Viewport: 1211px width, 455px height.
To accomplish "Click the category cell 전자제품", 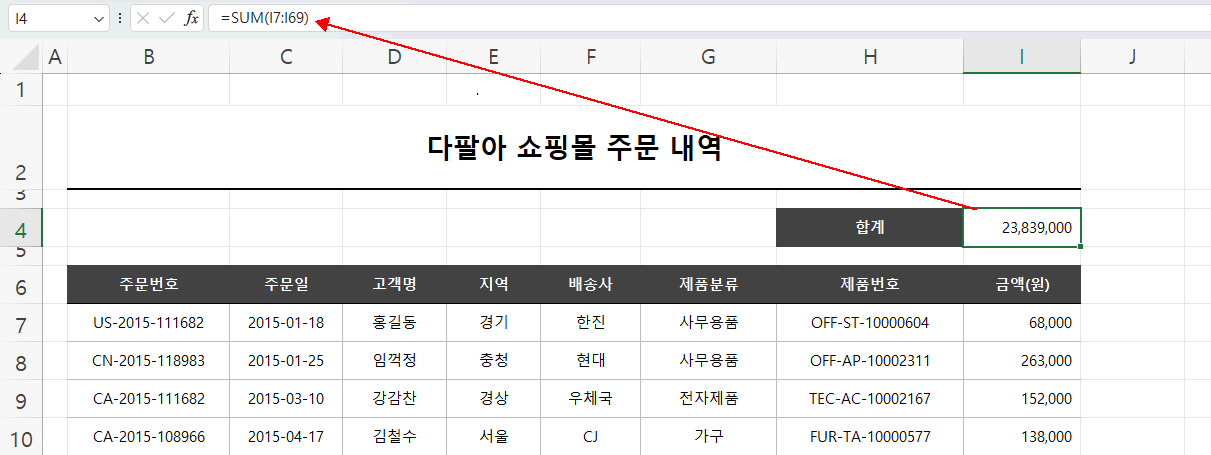I will click(708, 399).
